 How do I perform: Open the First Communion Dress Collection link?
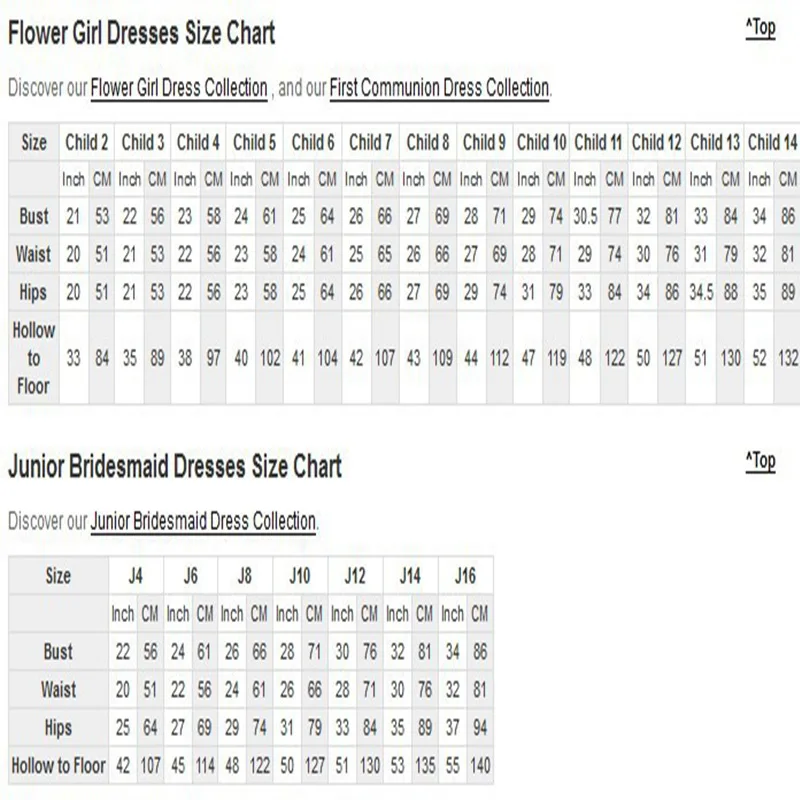pyautogui.click(x=439, y=87)
